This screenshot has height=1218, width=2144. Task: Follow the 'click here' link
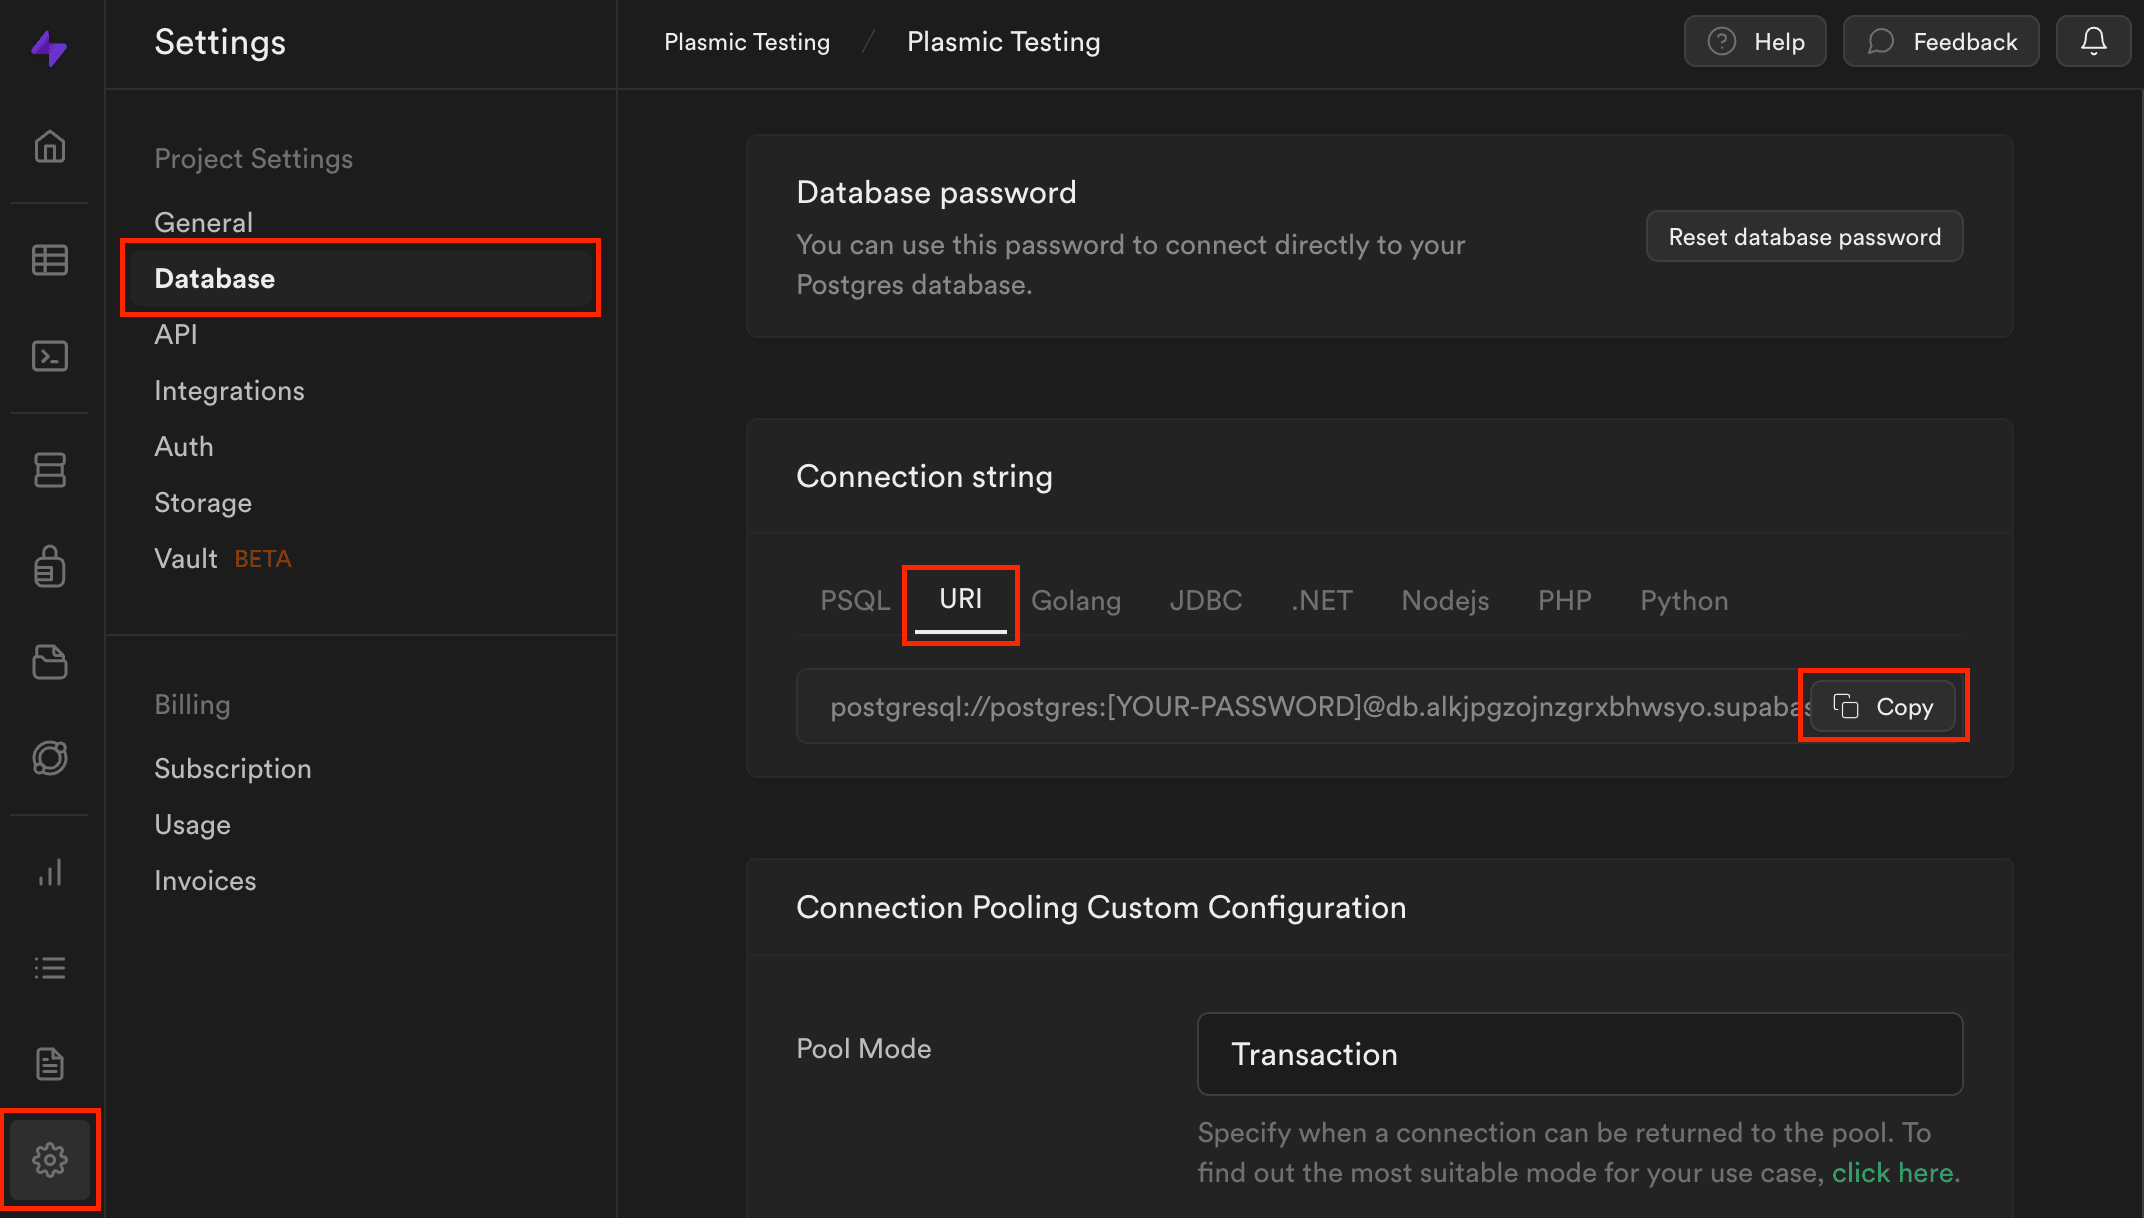click(1892, 1172)
